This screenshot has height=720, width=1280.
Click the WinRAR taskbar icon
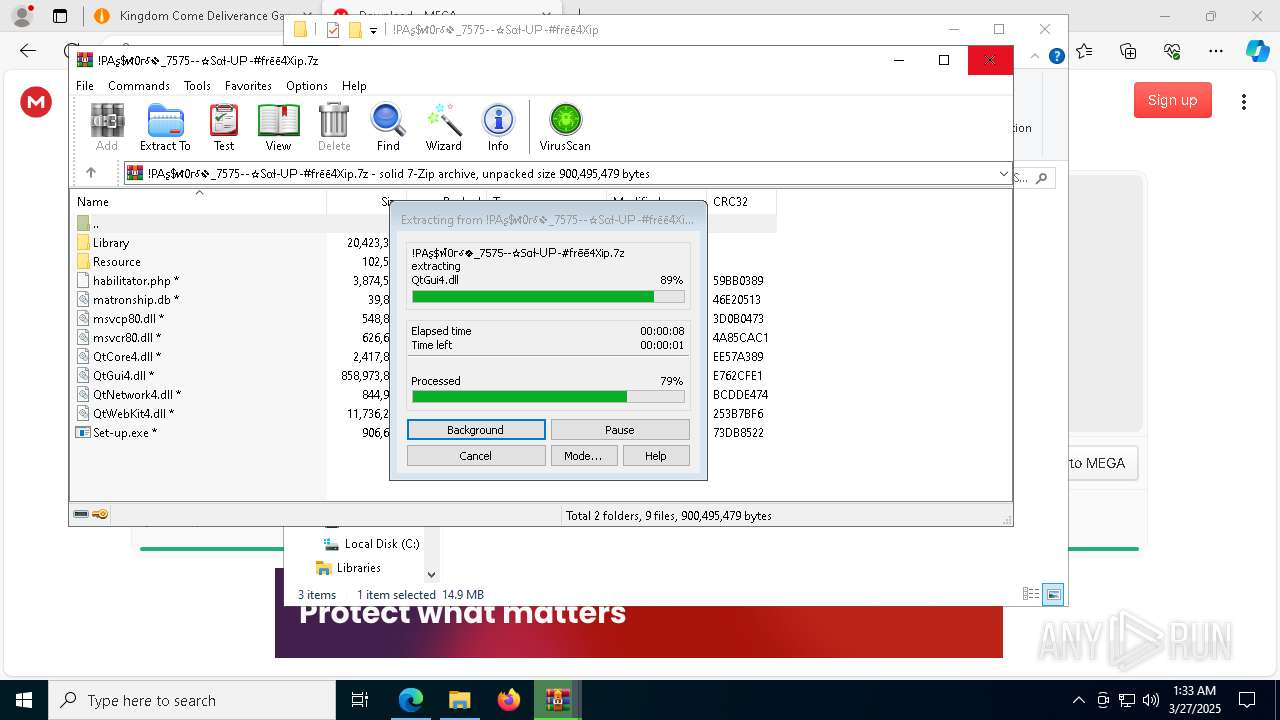click(557, 700)
